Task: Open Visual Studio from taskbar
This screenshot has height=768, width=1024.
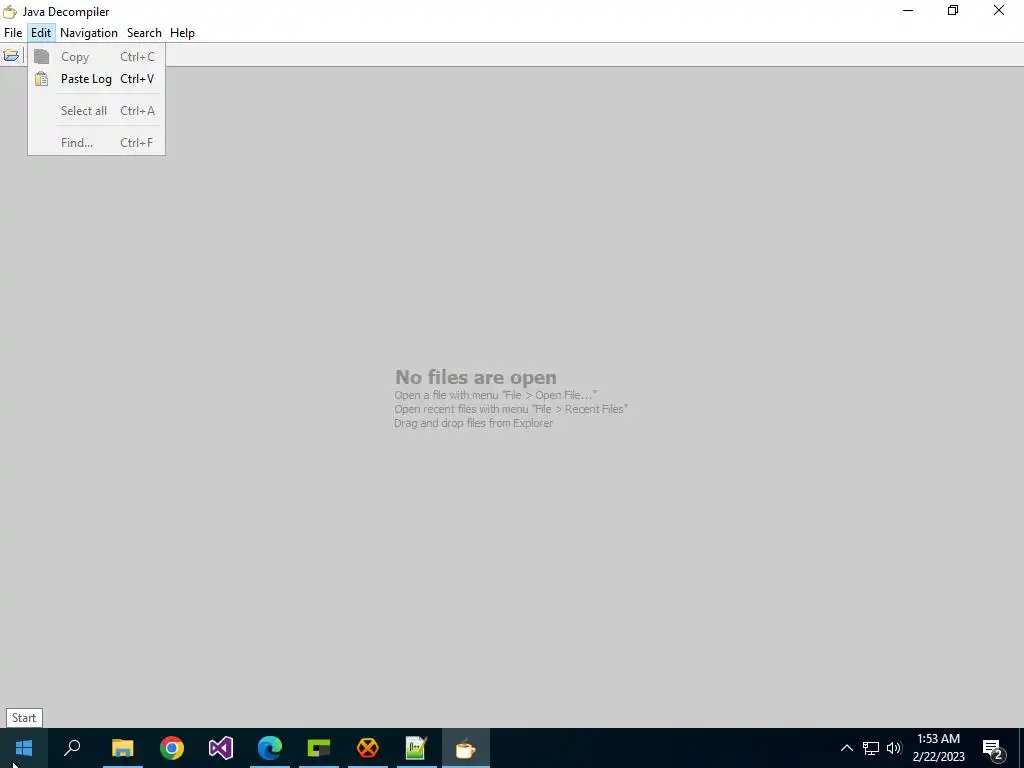Action: (x=221, y=748)
